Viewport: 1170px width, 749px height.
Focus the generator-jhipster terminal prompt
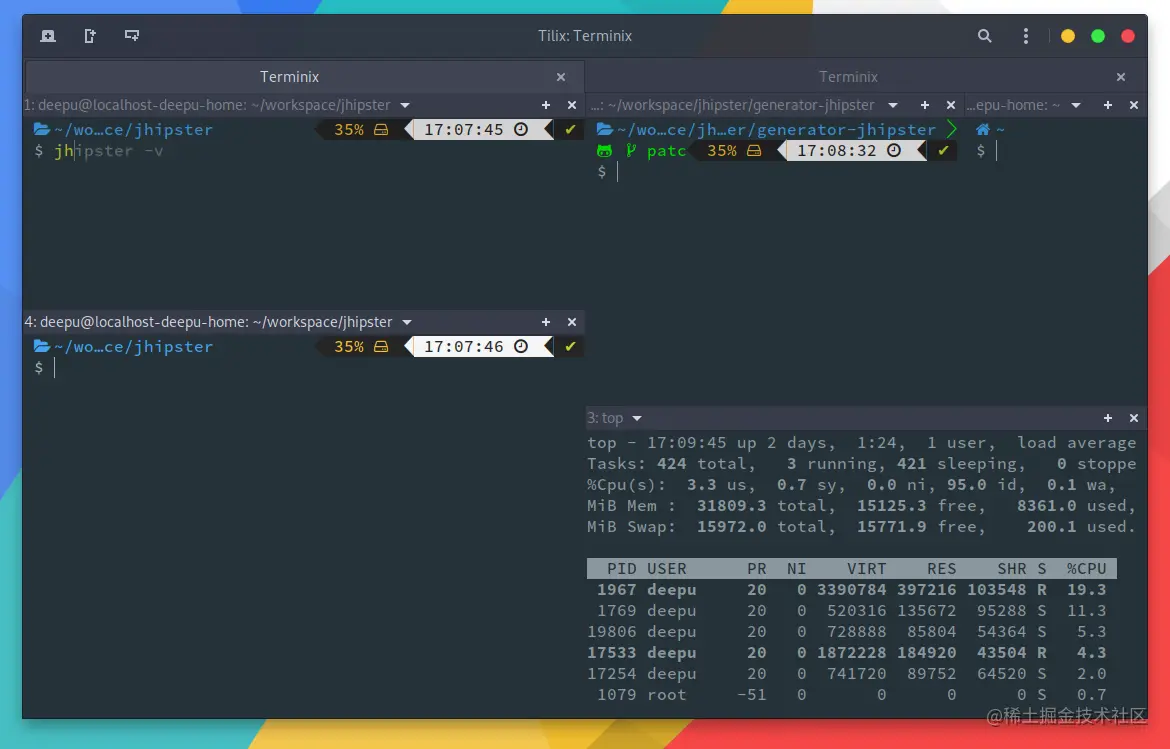tap(617, 172)
